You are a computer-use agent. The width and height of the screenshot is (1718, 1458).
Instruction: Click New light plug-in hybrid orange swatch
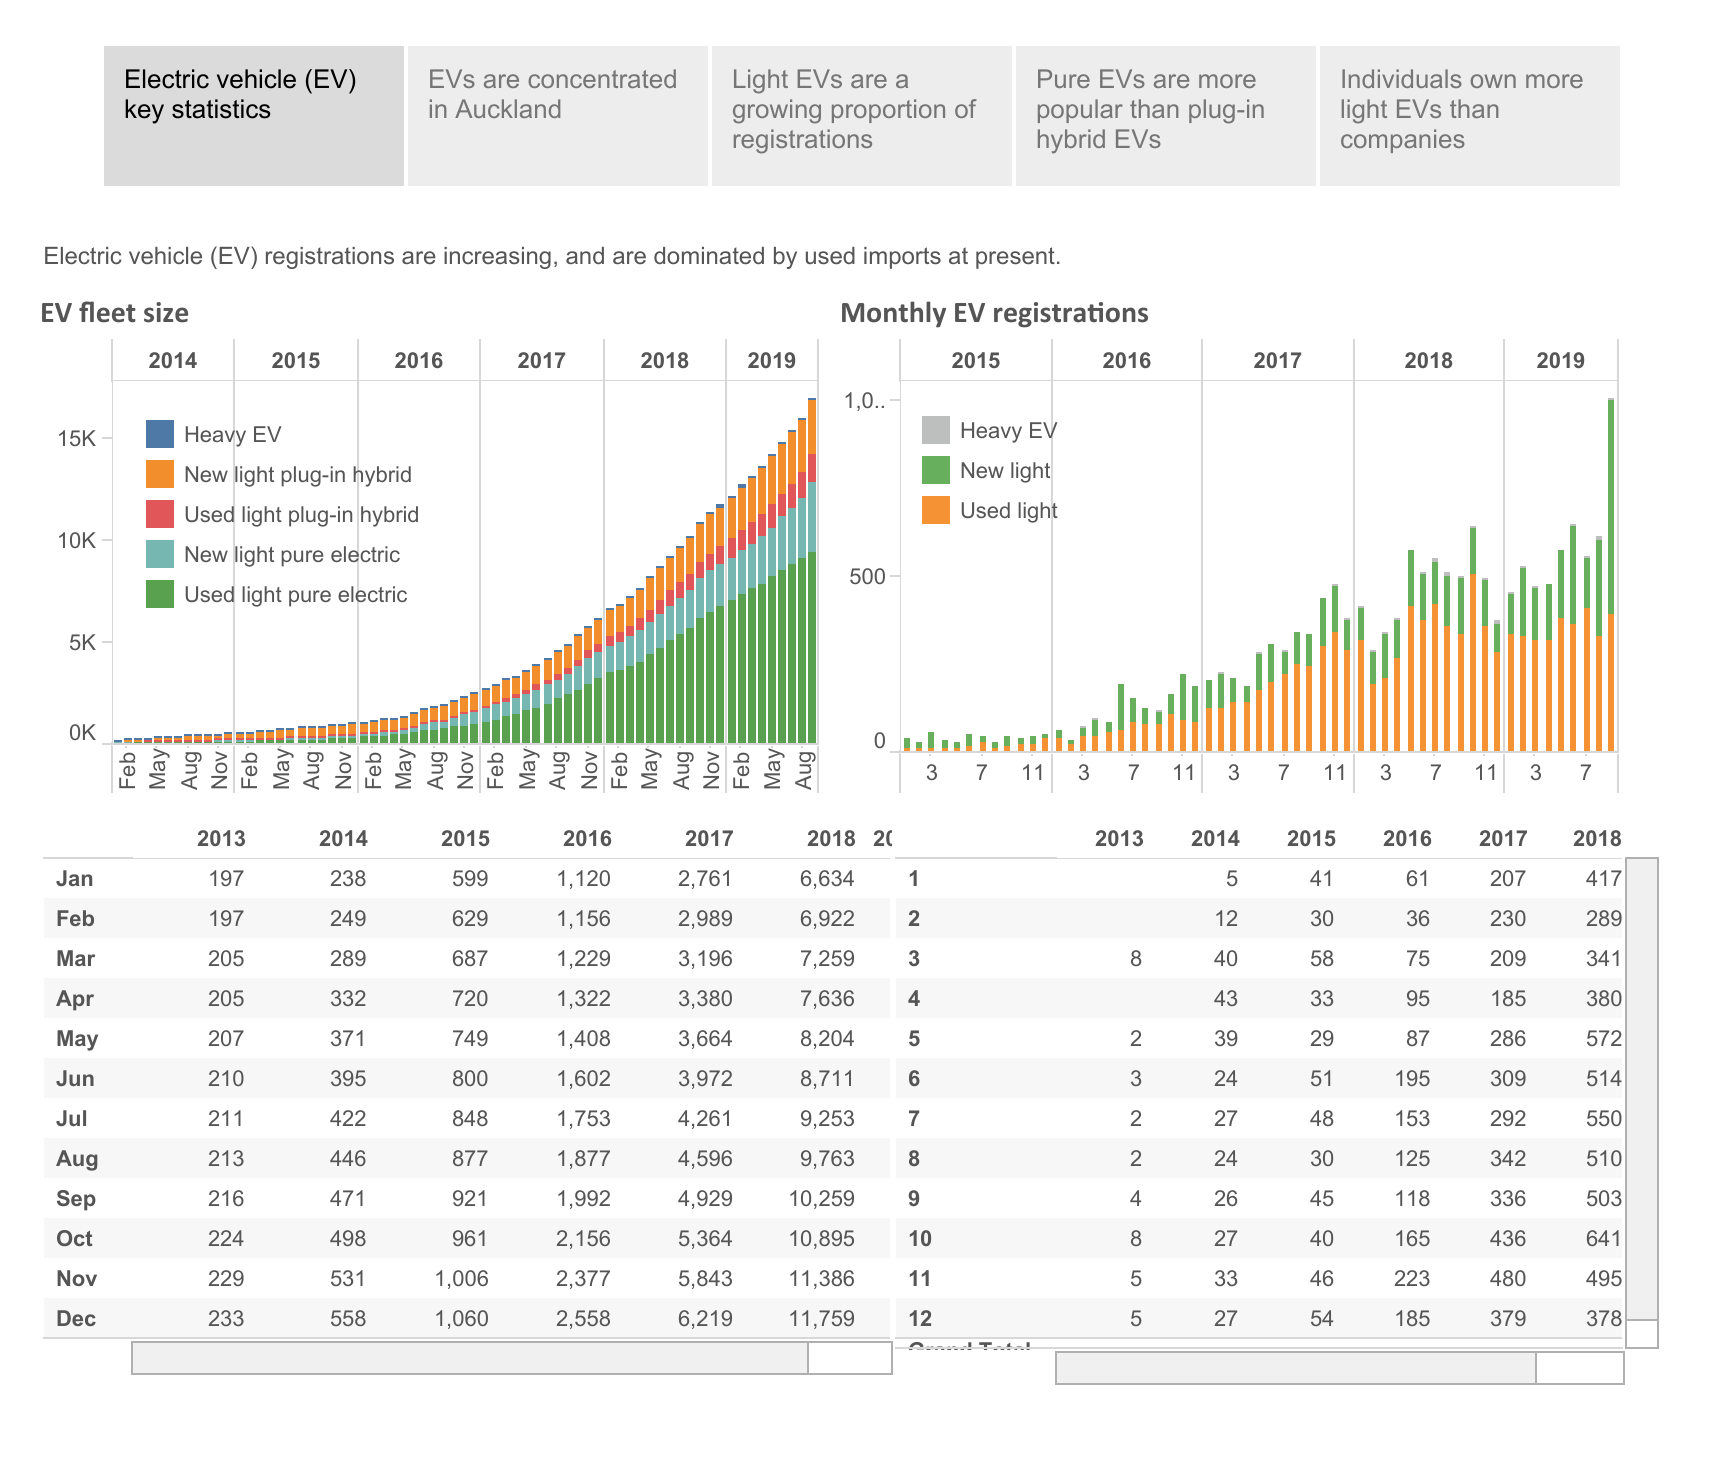click(160, 474)
